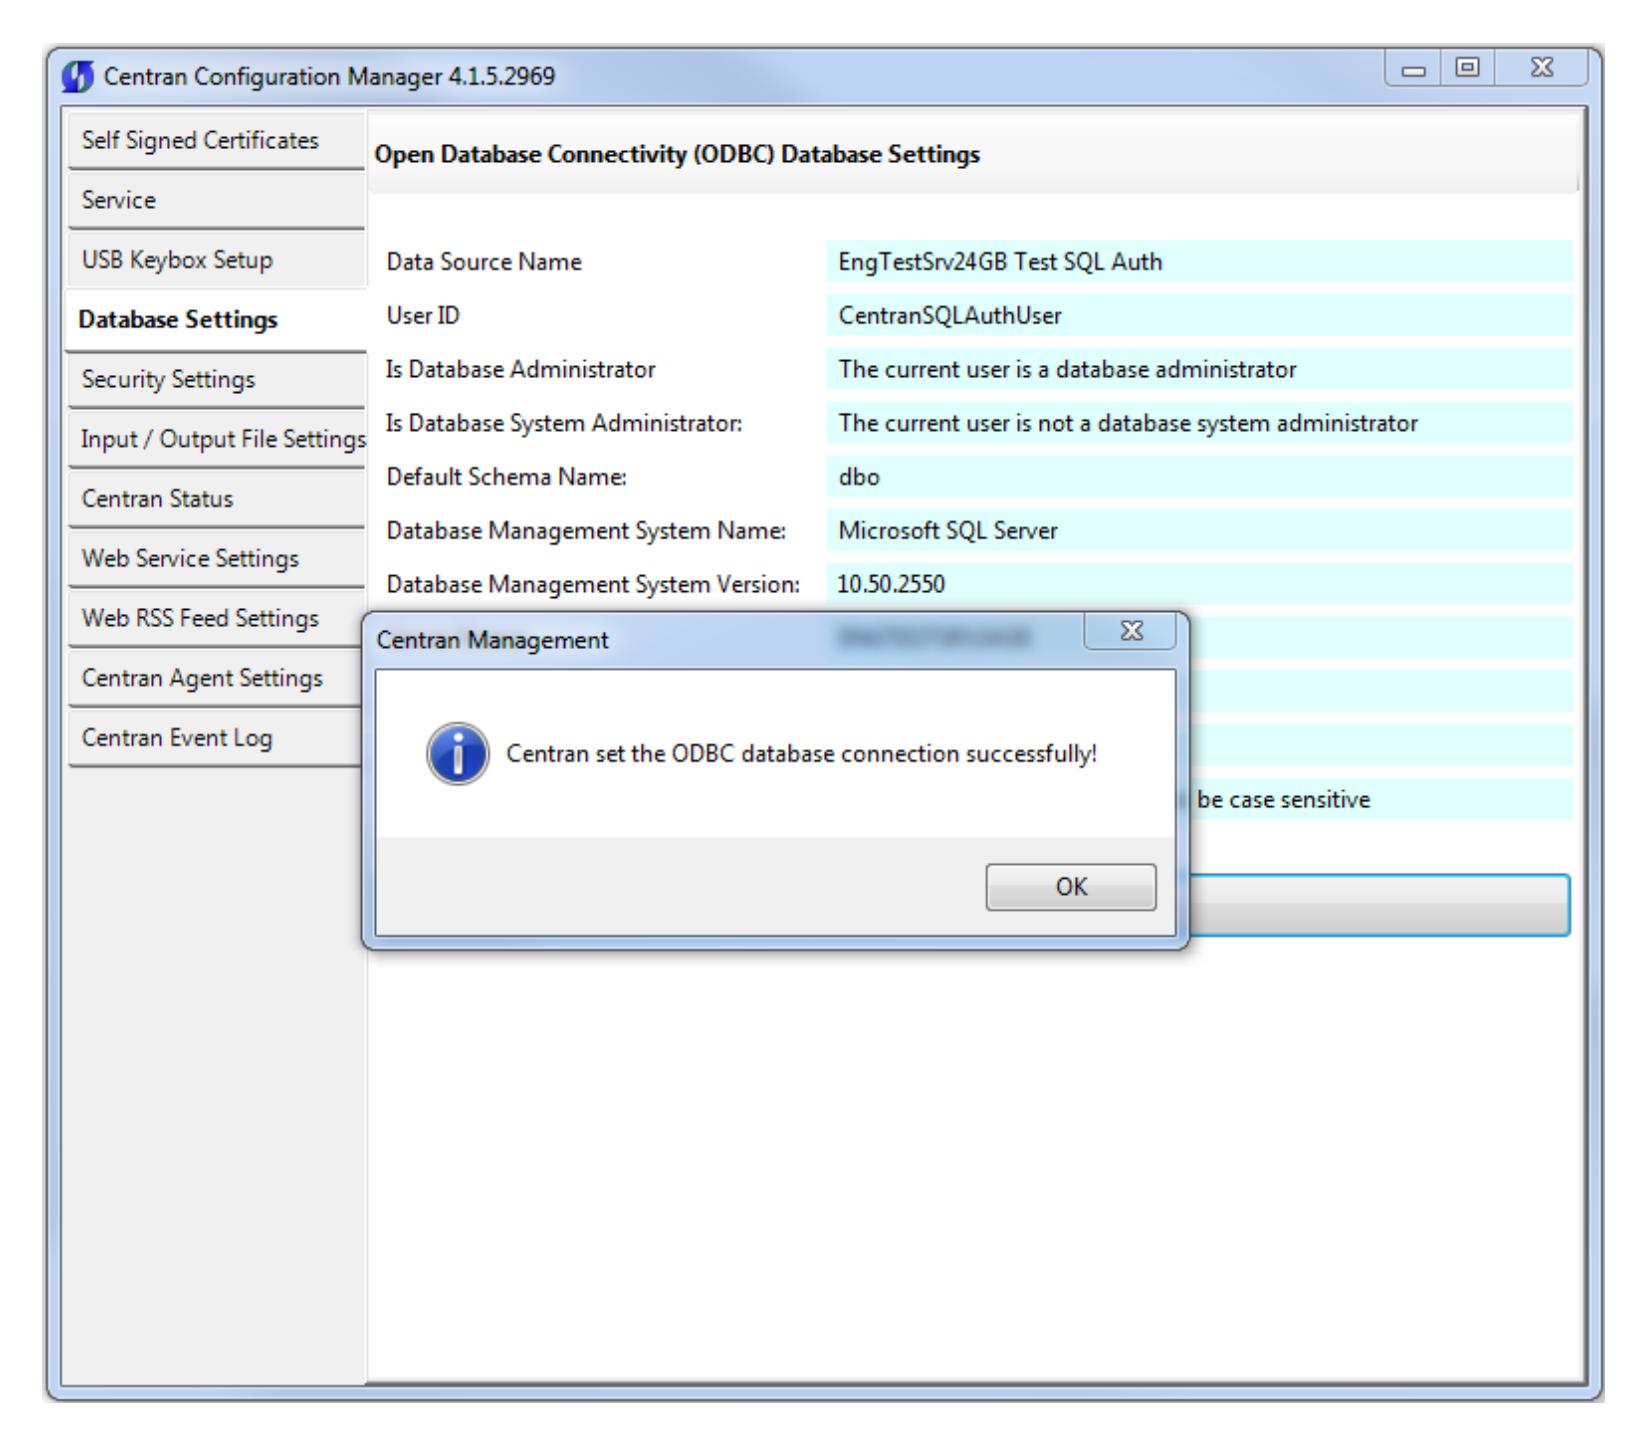Viewport: 1632px width, 1437px height.
Task: Click the Centran app icon in the title bar
Action: (77, 76)
